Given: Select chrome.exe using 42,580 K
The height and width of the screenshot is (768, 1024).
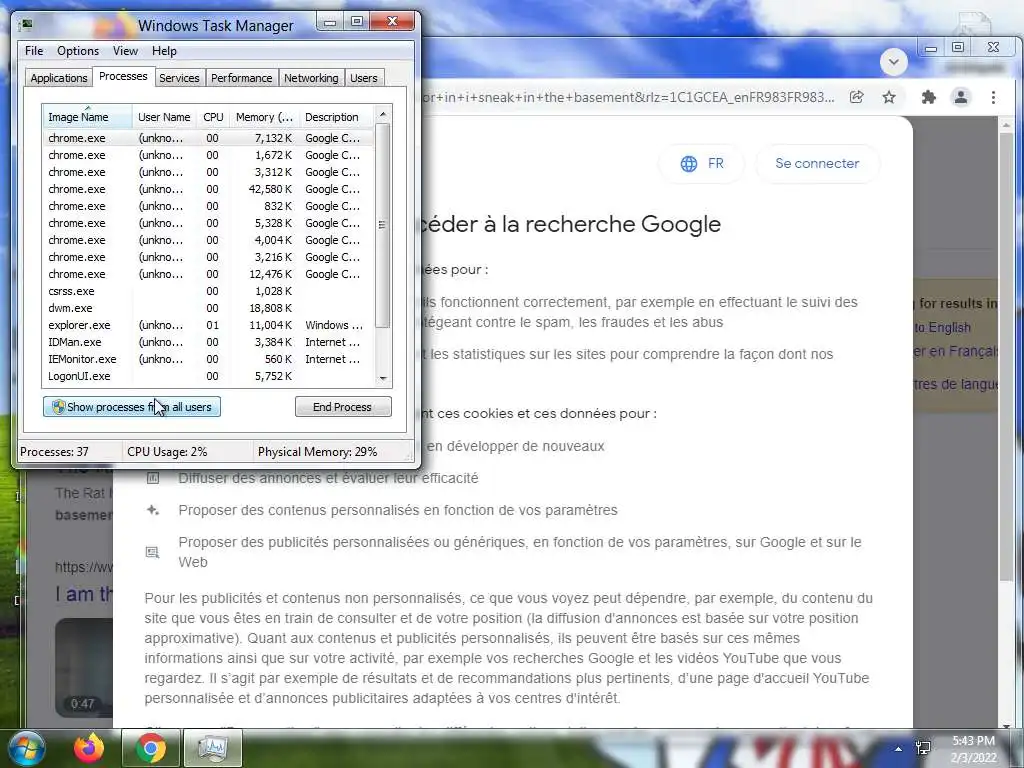Looking at the screenshot, I should point(208,189).
